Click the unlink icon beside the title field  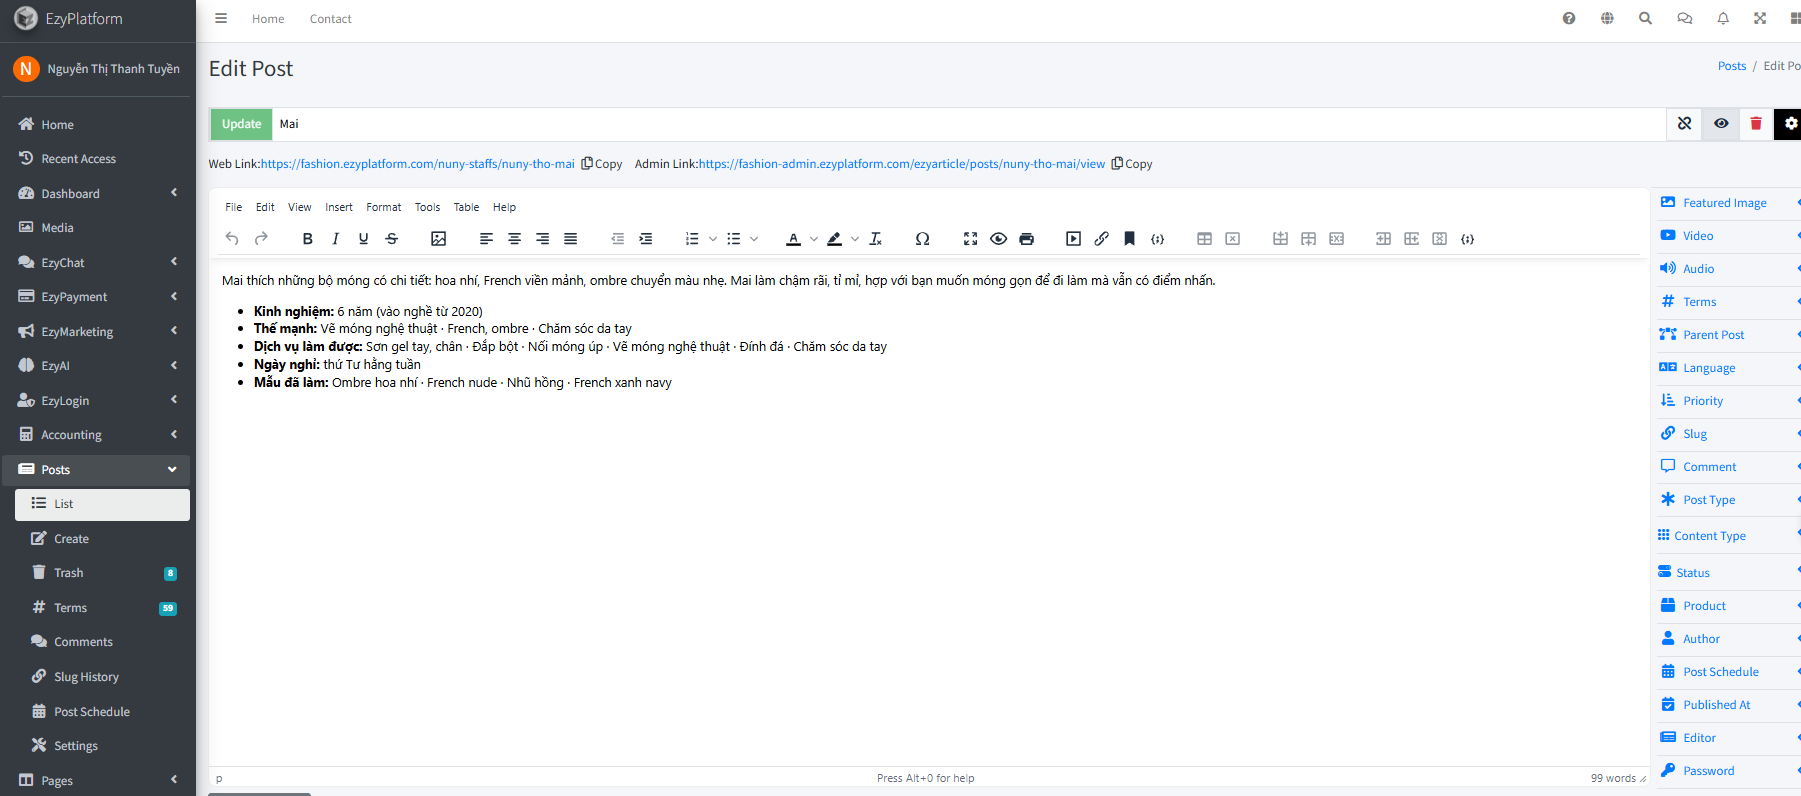(1685, 124)
